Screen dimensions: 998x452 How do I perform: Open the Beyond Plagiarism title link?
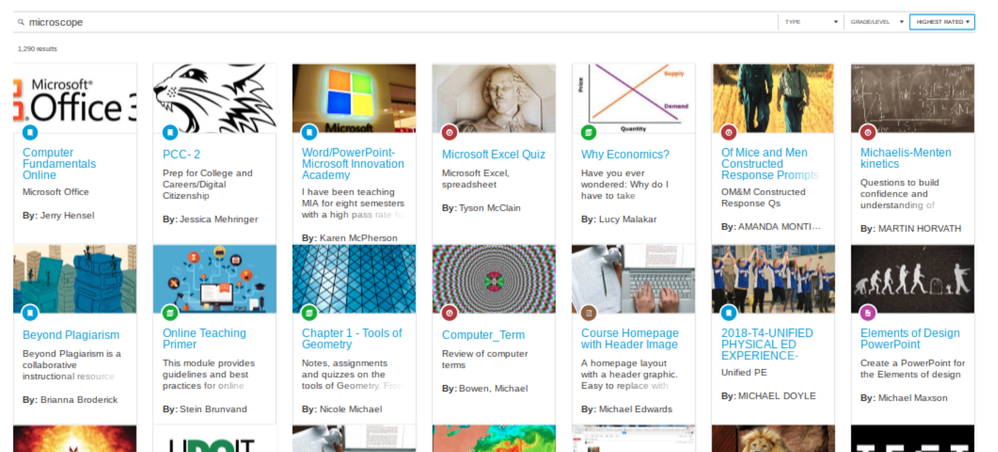pyautogui.click(x=71, y=335)
